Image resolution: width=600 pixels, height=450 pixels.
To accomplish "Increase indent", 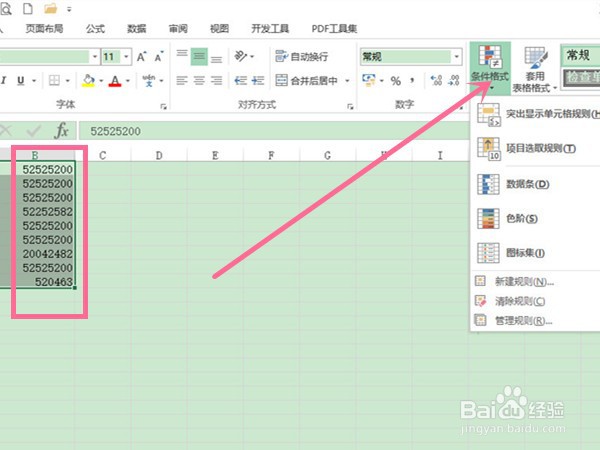I will pos(258,80).
